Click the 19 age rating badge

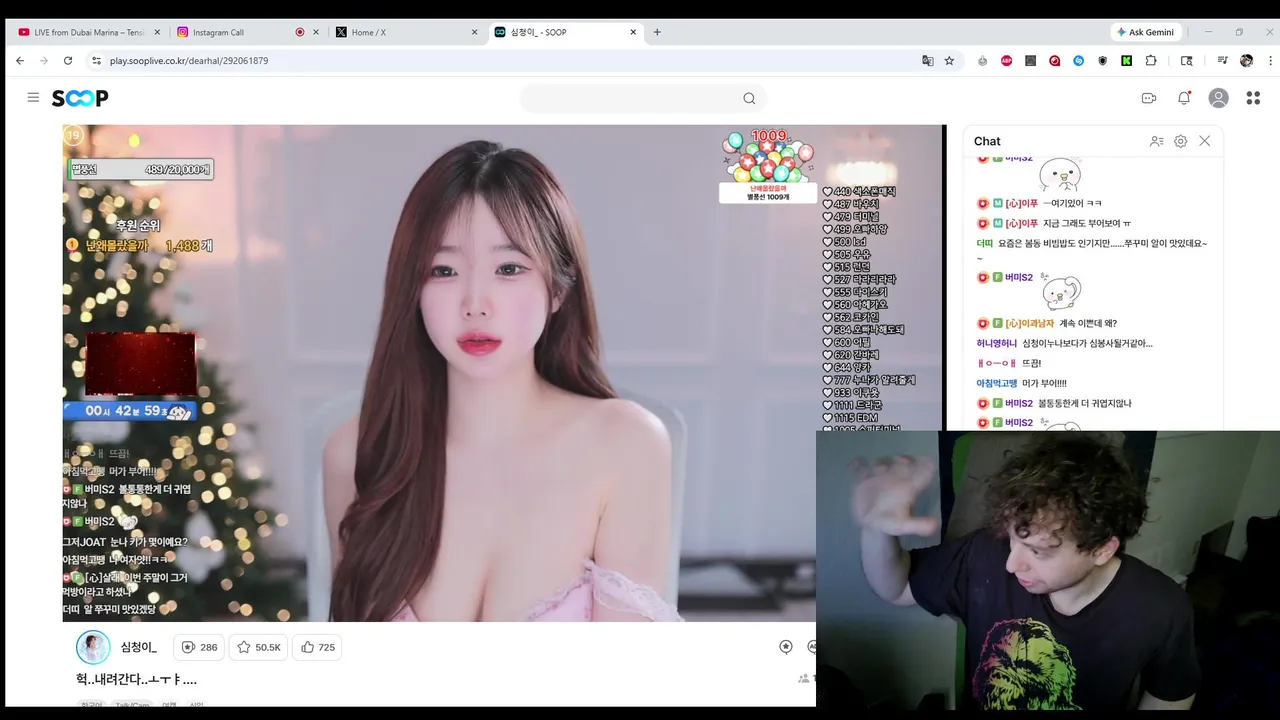point(72,135)
